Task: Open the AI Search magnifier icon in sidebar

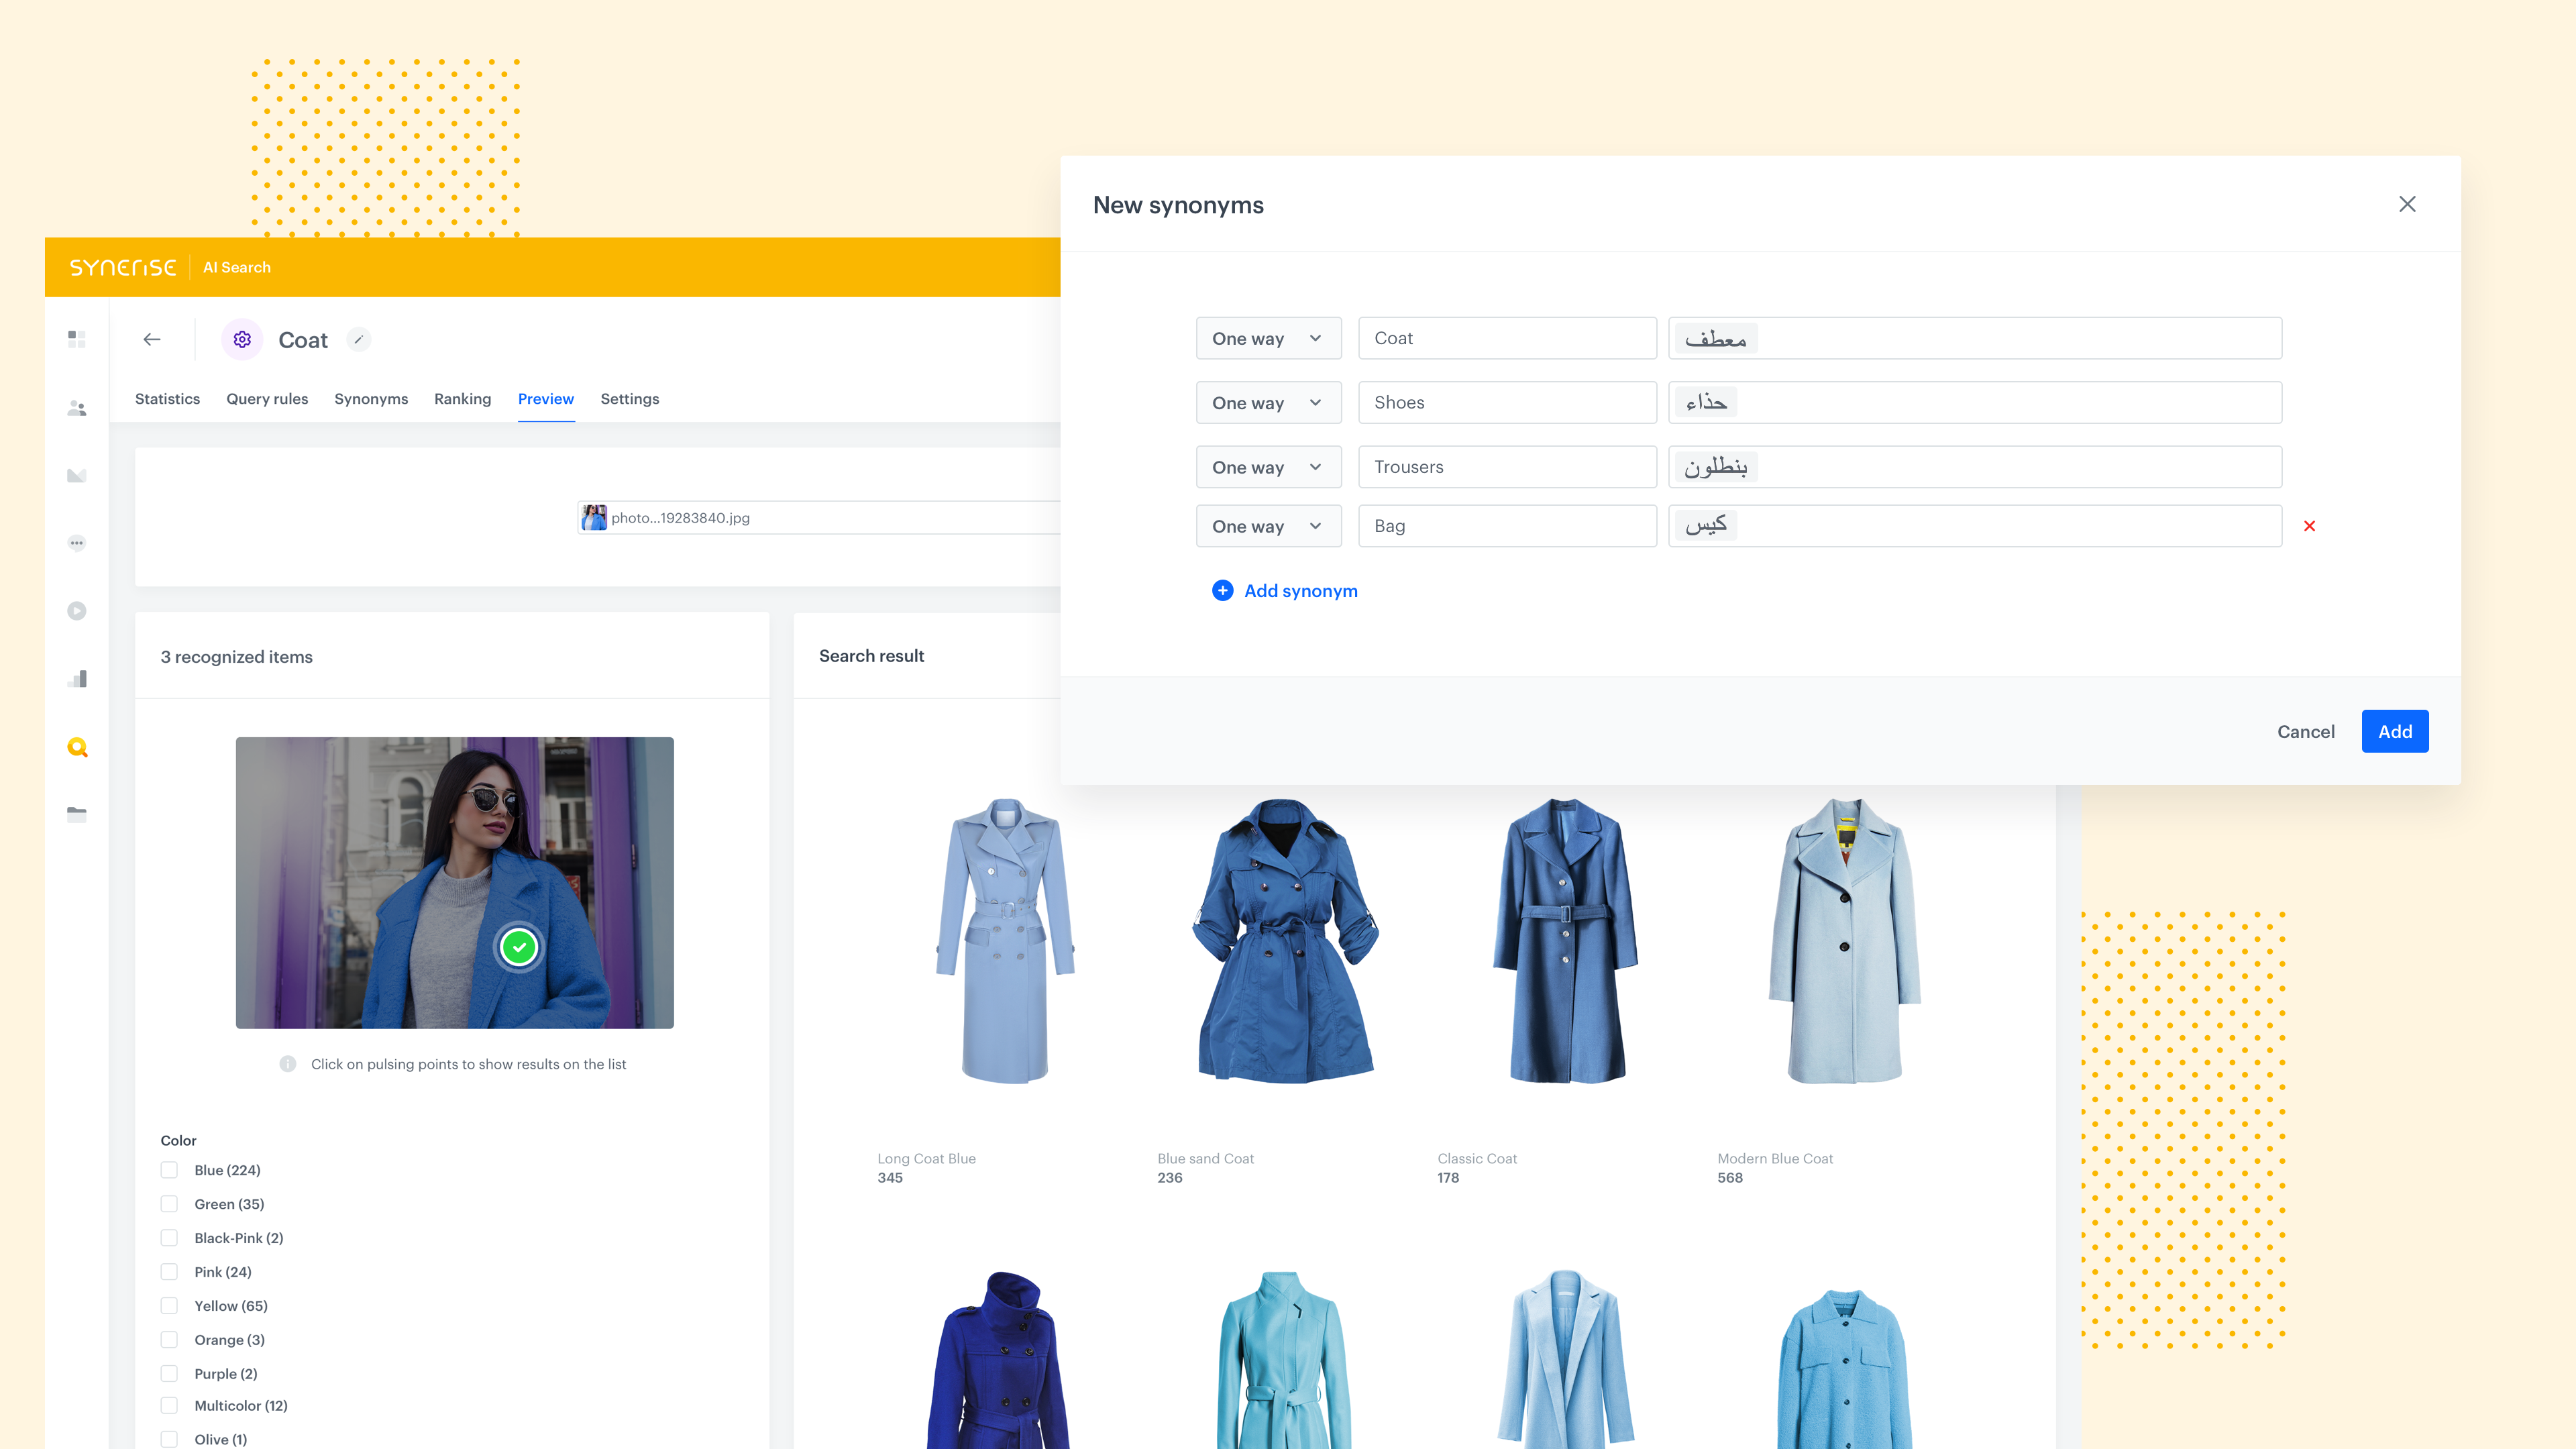Action: [x=77, y=747]
